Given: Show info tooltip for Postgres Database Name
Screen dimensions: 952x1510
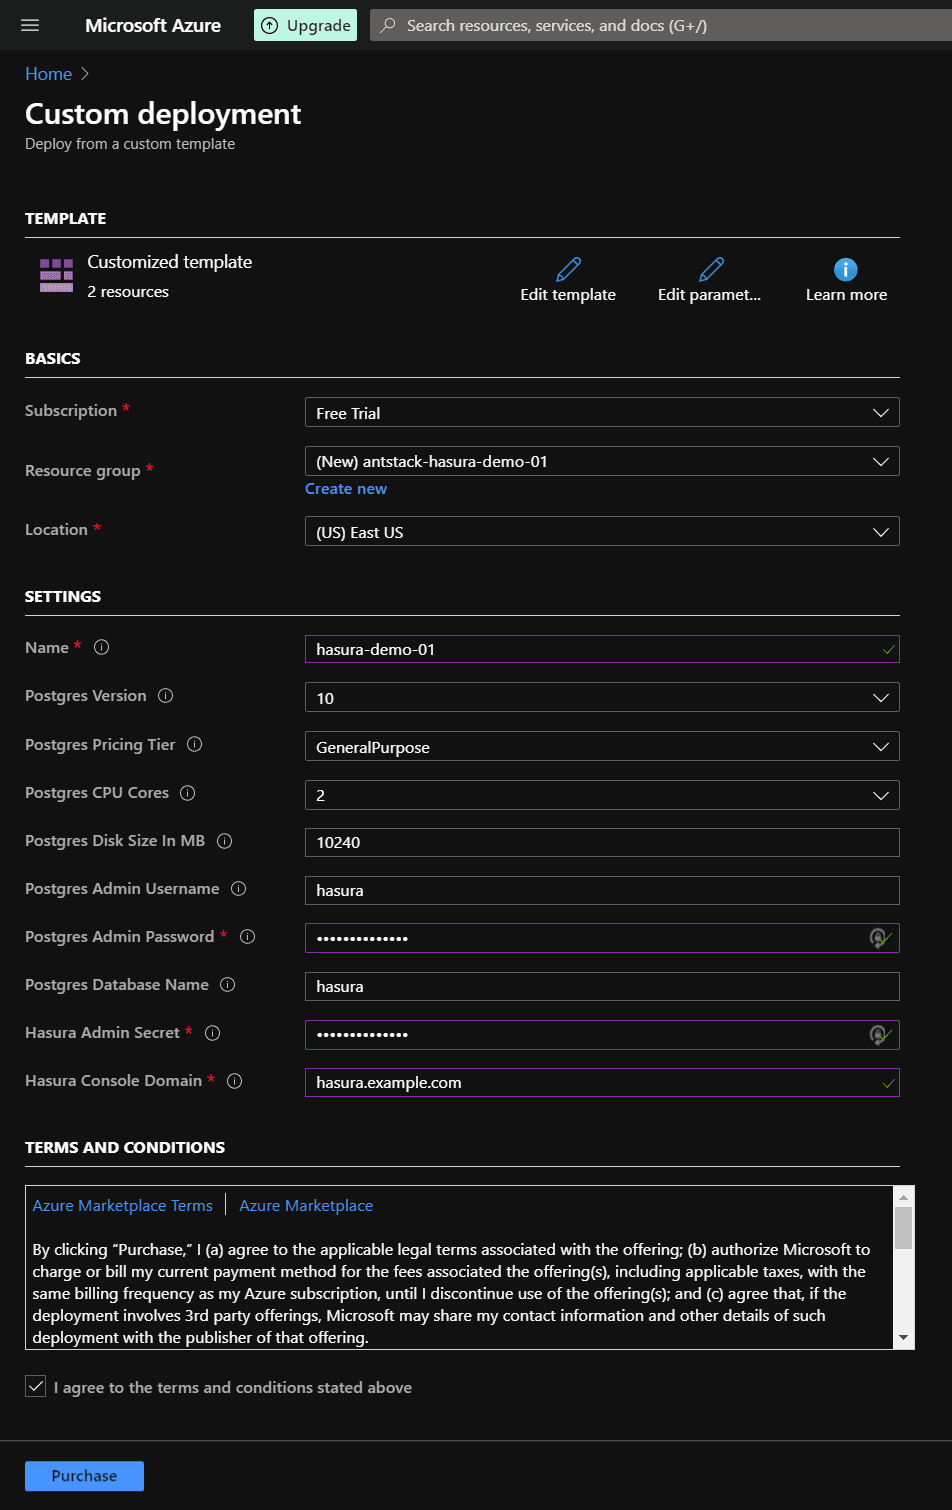Looking at the screenshot, I should tap(227, 985).
